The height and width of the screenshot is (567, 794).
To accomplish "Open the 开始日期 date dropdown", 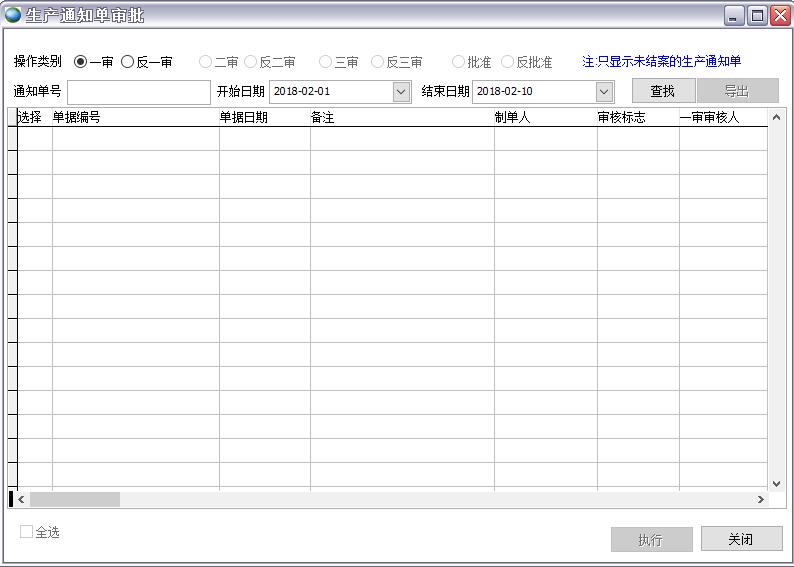I will click(x=401, y=92).
